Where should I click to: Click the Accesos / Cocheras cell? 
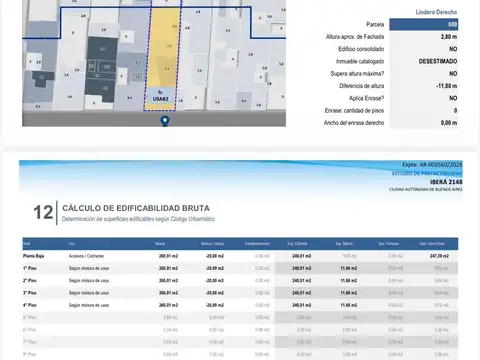point(86,256)
